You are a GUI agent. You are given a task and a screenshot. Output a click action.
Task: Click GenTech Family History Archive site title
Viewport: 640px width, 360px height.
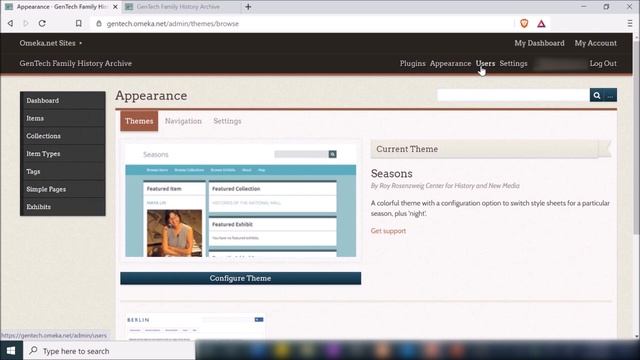[76, 63]
